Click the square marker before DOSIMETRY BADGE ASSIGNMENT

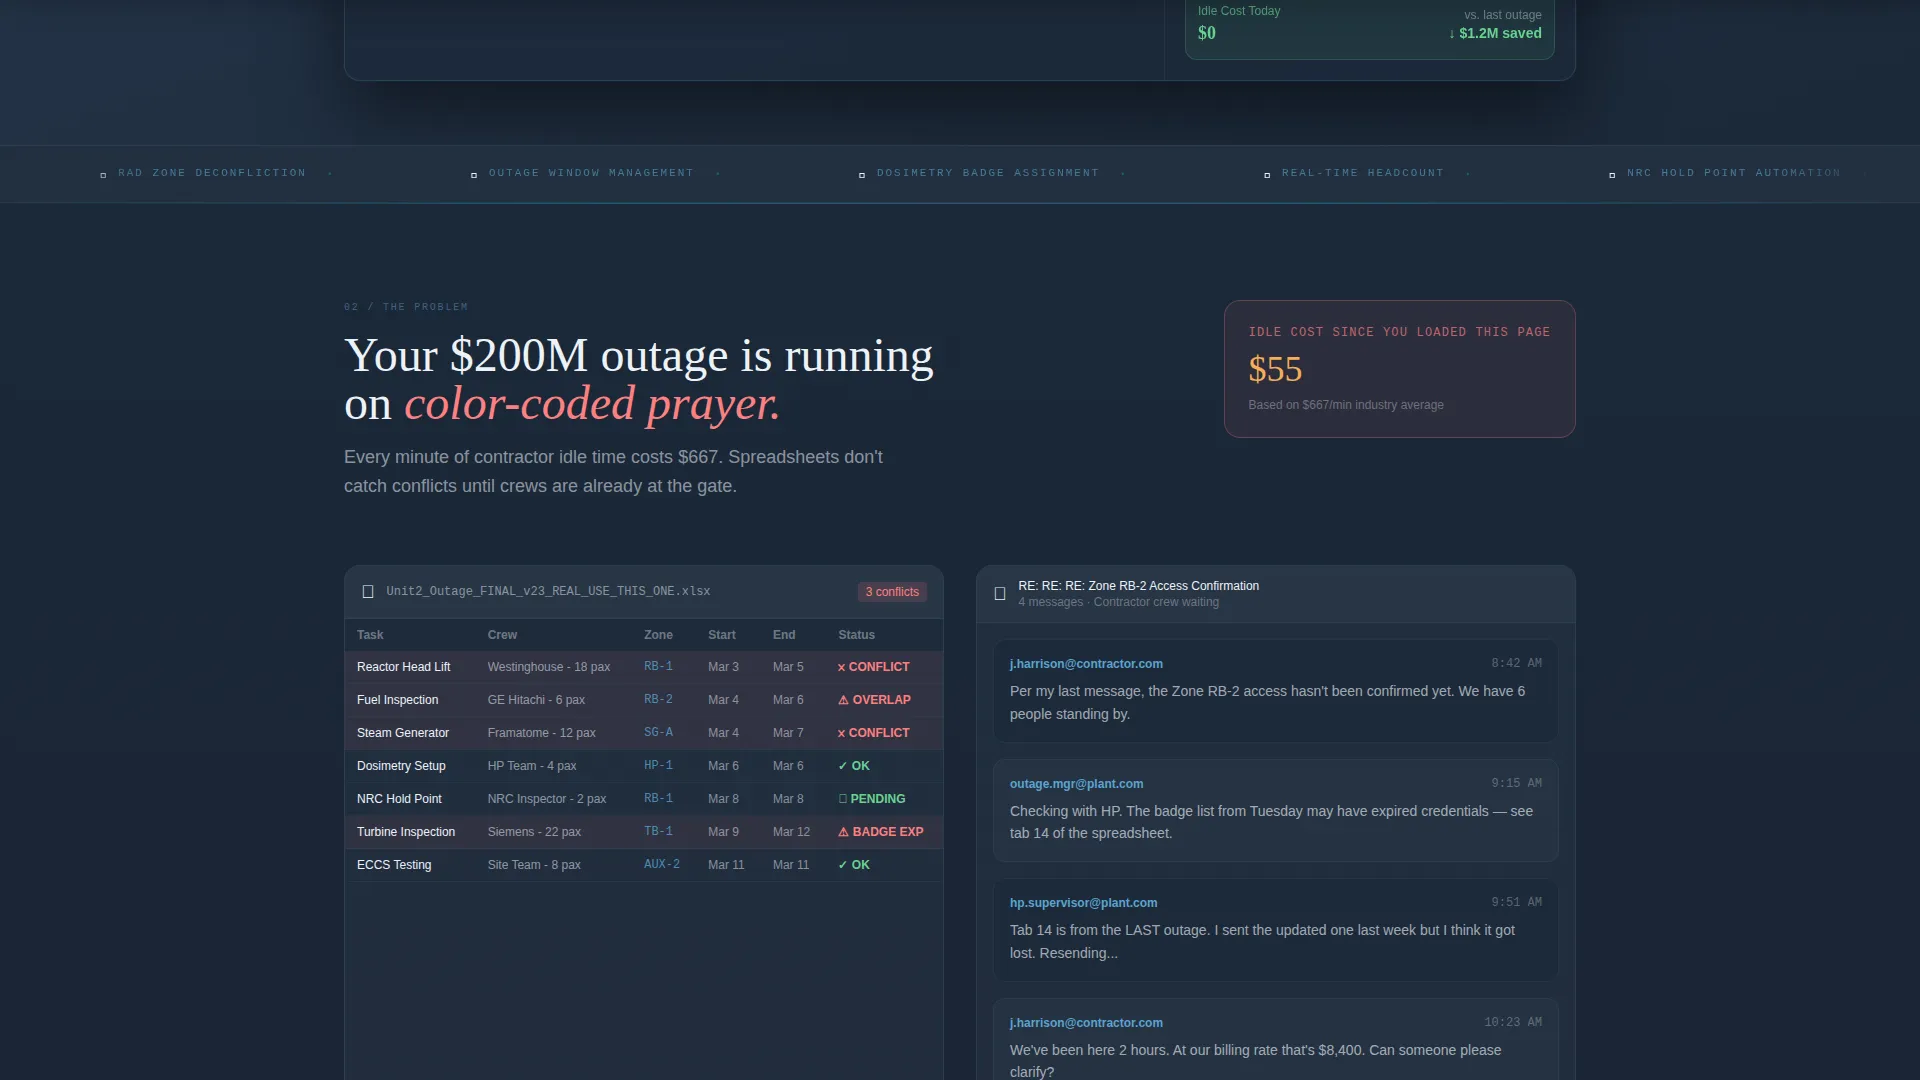[x=862, y=175]
